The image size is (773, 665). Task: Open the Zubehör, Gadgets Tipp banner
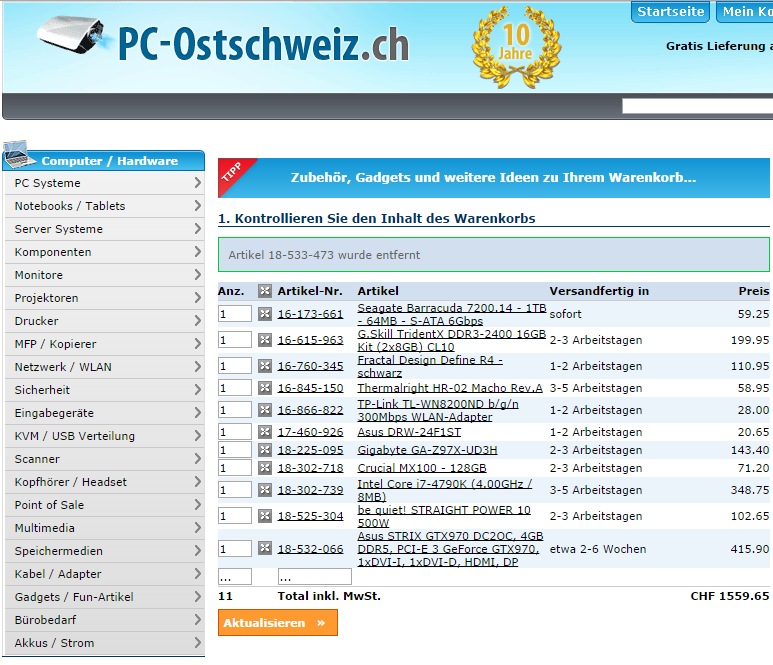pos(493,178)
